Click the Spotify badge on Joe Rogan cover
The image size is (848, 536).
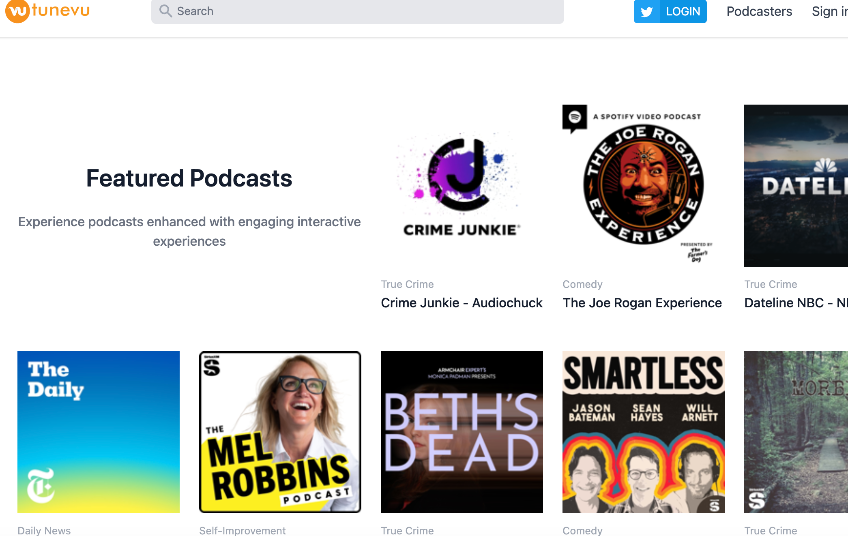pyautogui.click(x=574, y=118)
